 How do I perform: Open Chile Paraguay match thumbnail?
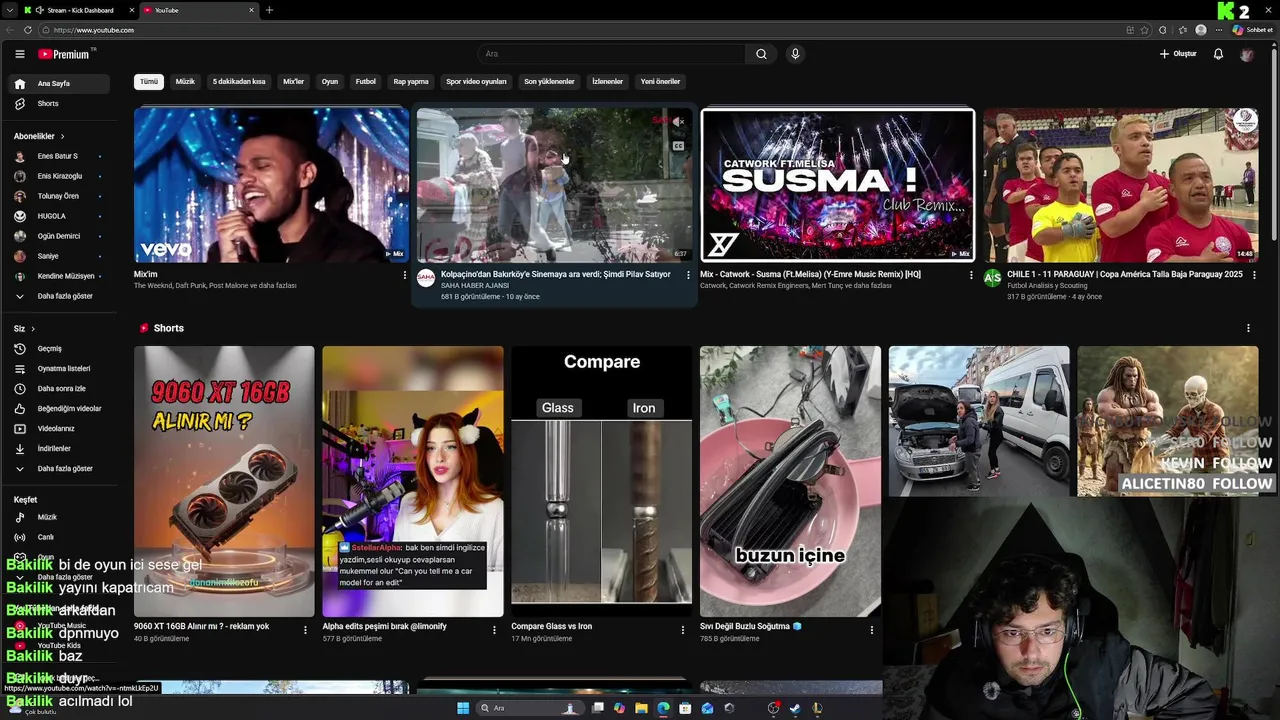pyautogui.click(x=1121, y=185)
